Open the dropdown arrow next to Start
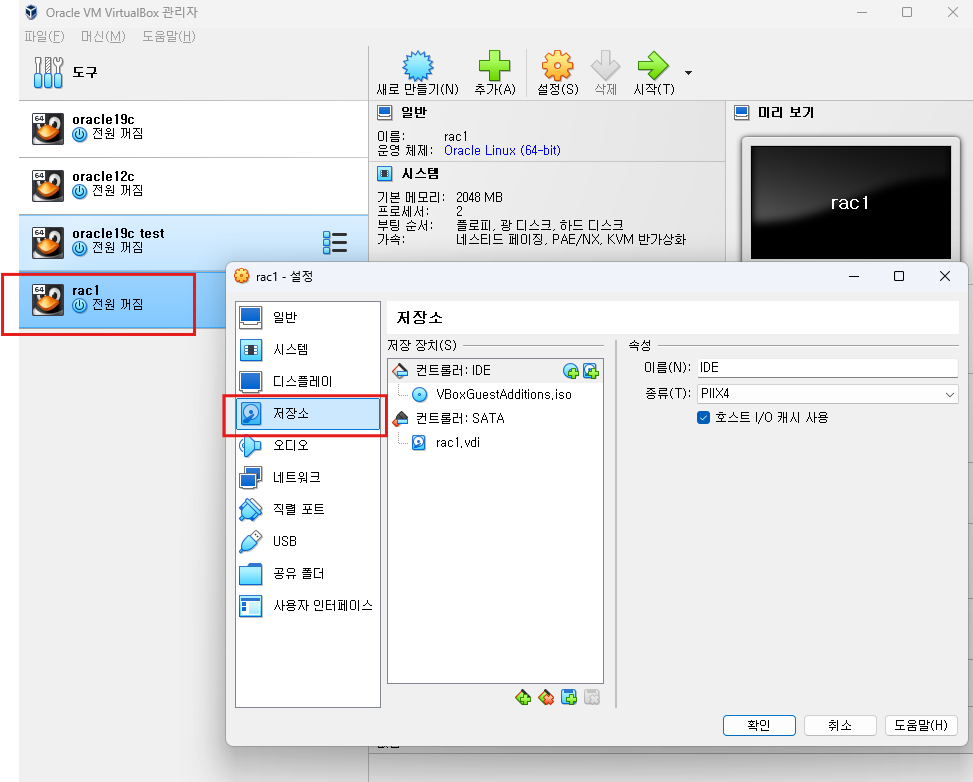This screenshot has width=973, height=782. [688, 73]
